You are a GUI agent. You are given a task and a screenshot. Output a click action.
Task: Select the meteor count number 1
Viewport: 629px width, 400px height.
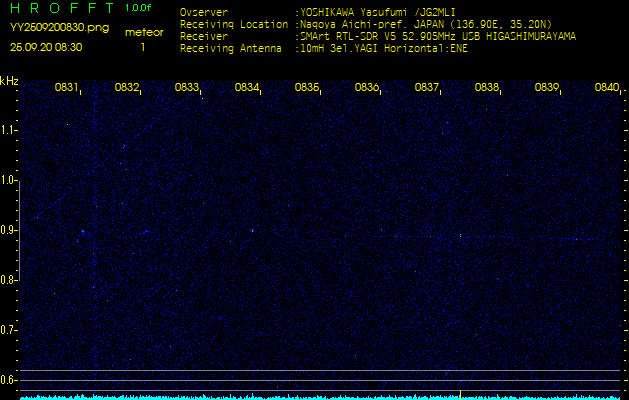point(143,47)
